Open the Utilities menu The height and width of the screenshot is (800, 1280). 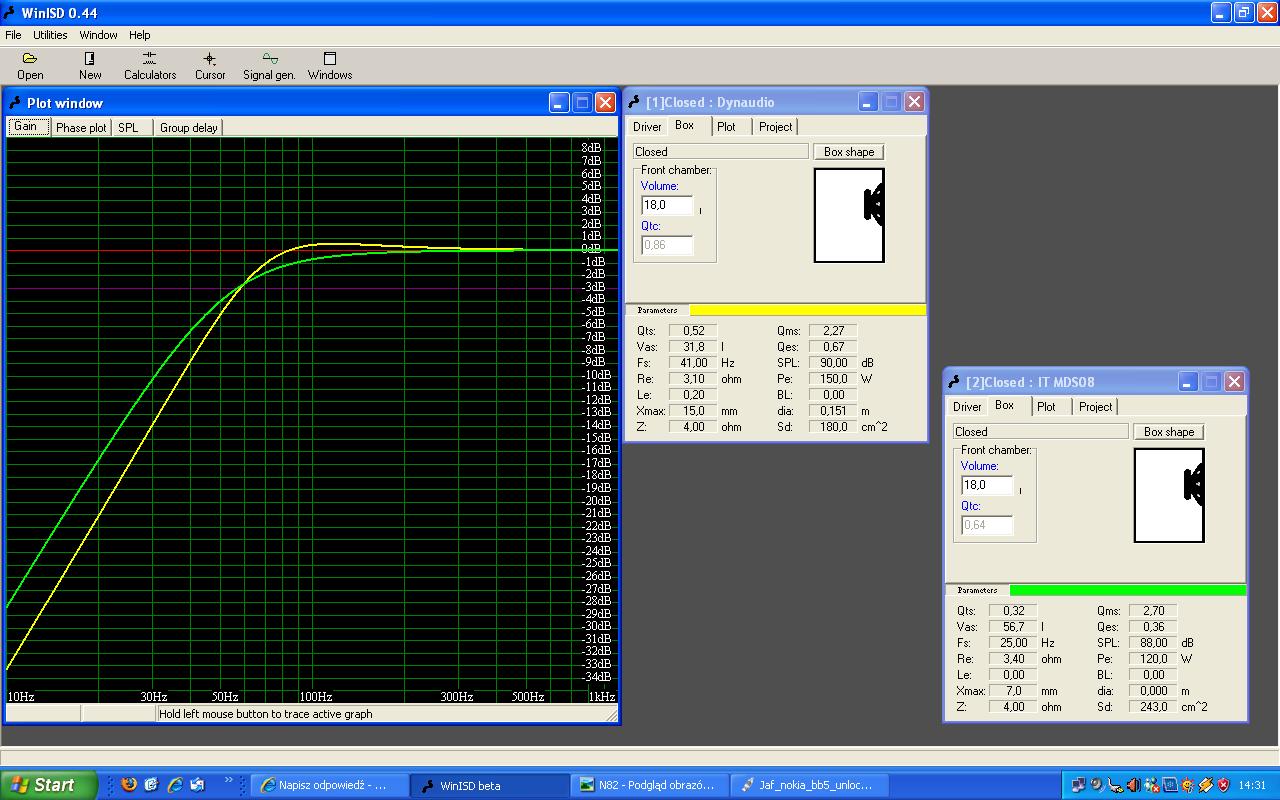coord(50,35)
